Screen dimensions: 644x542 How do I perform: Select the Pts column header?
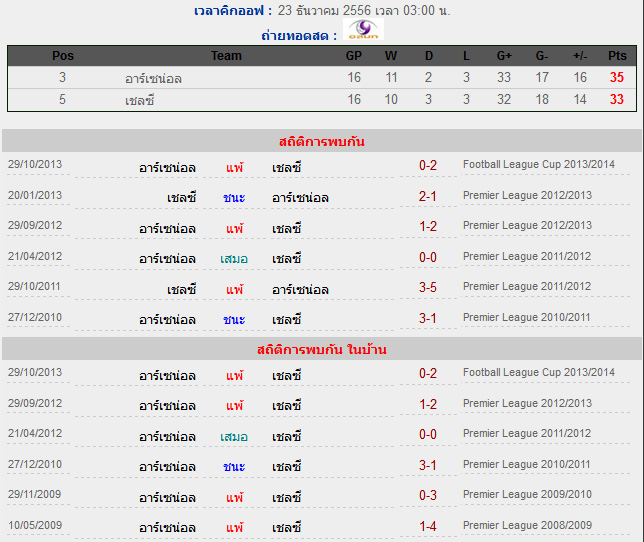click(x=617, y=56)
